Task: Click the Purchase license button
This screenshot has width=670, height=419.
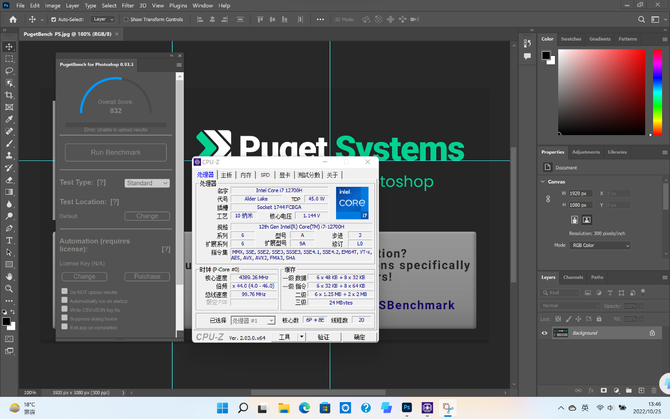Action: click(147, 276)
